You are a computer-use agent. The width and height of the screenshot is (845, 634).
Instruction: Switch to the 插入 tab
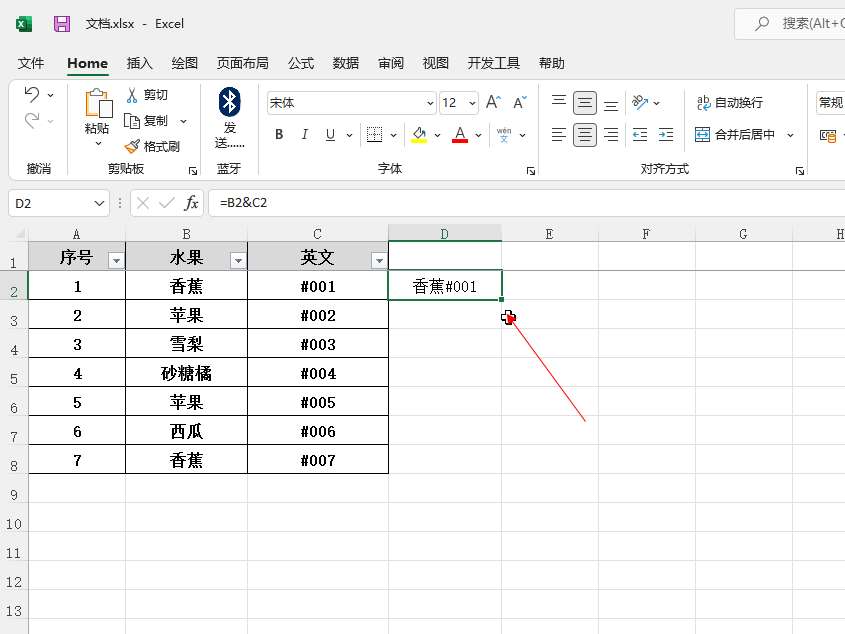click(x=140, y=63)
